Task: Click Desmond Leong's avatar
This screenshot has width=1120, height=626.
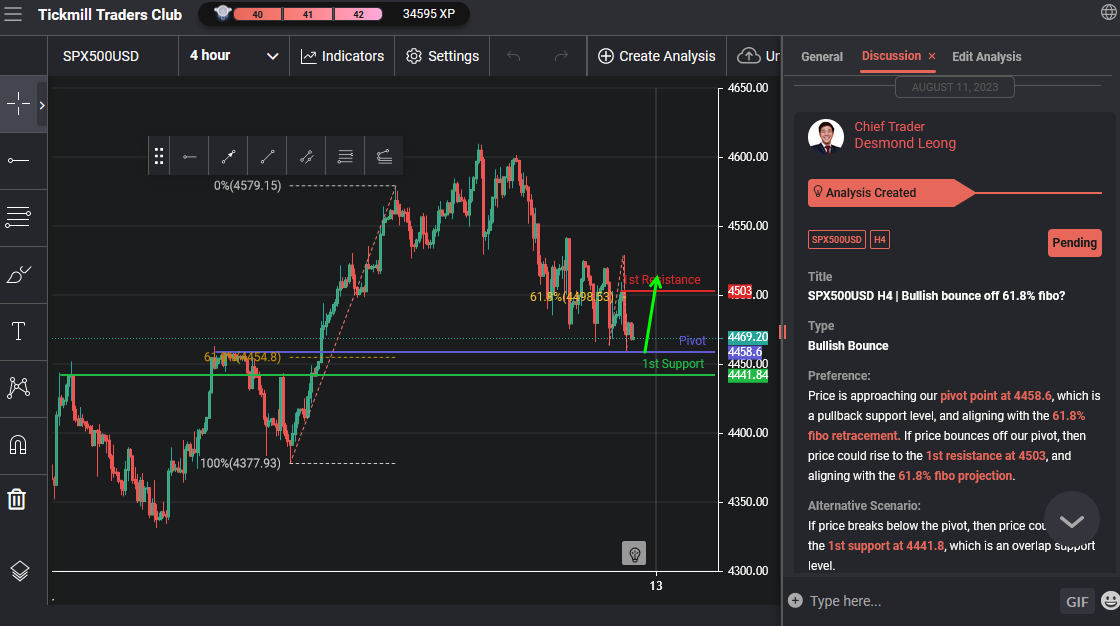Action: [826, 136]
